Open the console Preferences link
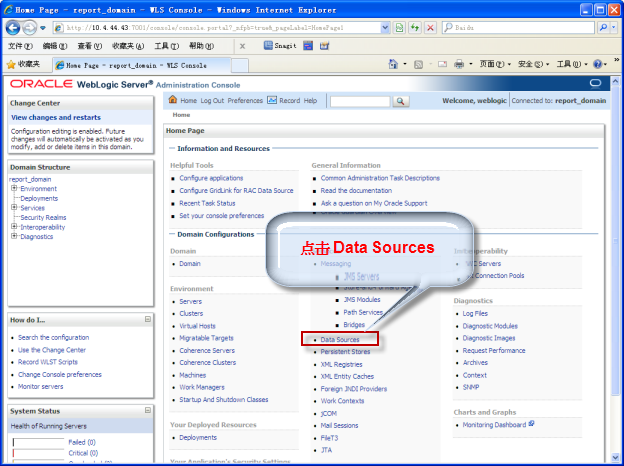The image size is (624, 466). pos(245,101)
